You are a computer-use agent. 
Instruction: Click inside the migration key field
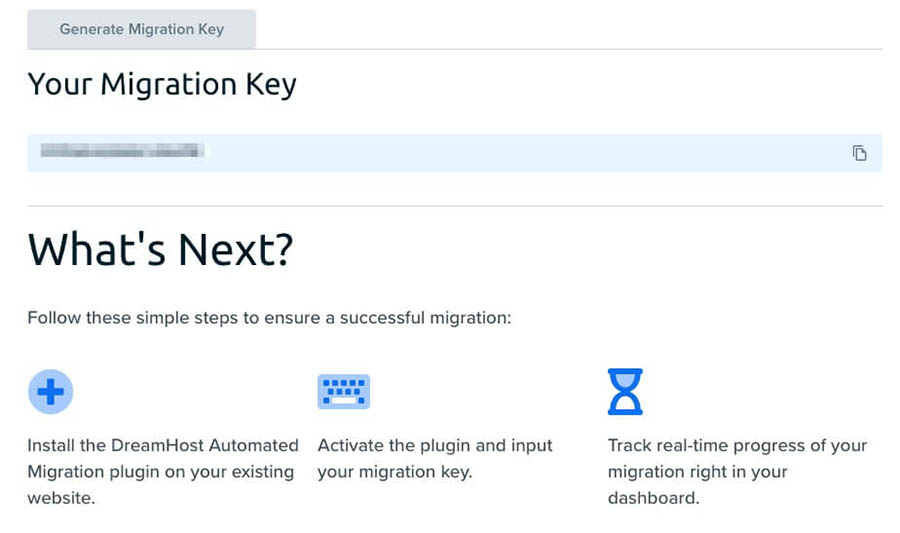tap(500, 153)
